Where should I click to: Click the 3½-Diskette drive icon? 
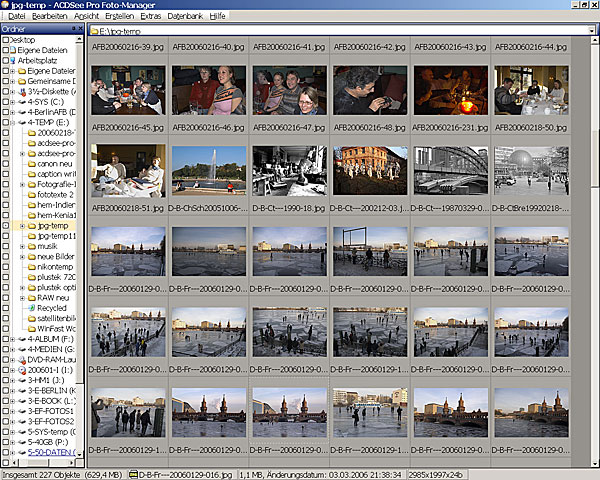[21, 91]
